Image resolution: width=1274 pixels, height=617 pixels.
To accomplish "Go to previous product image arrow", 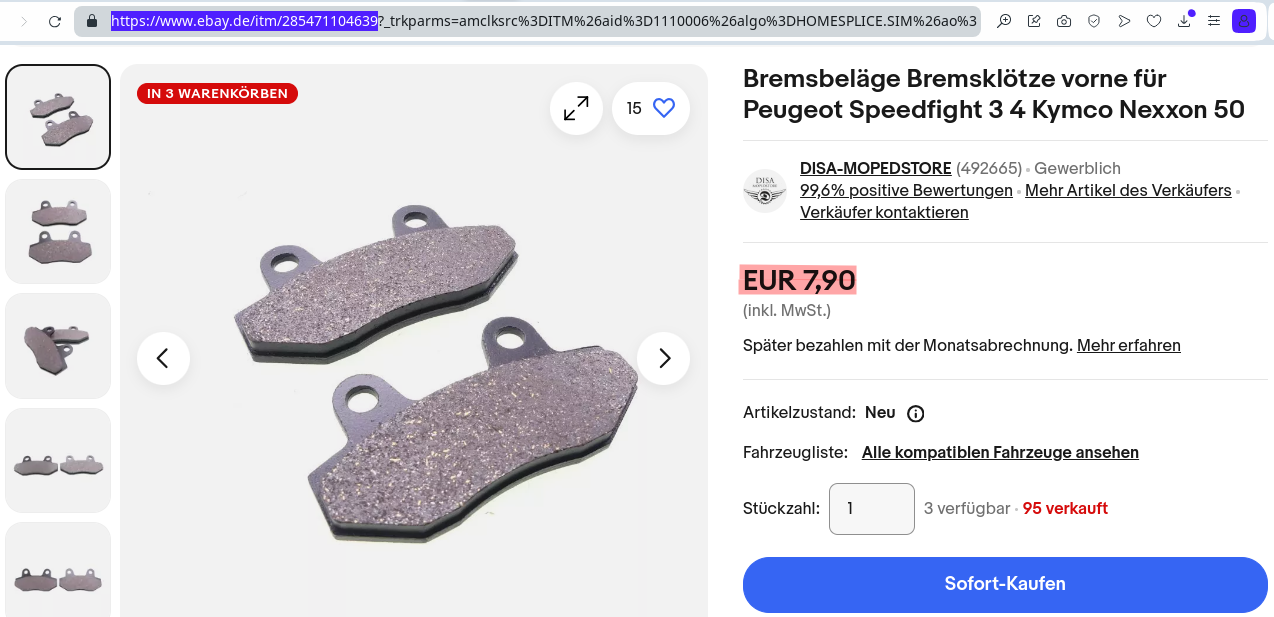I will [x=163, y=358].
